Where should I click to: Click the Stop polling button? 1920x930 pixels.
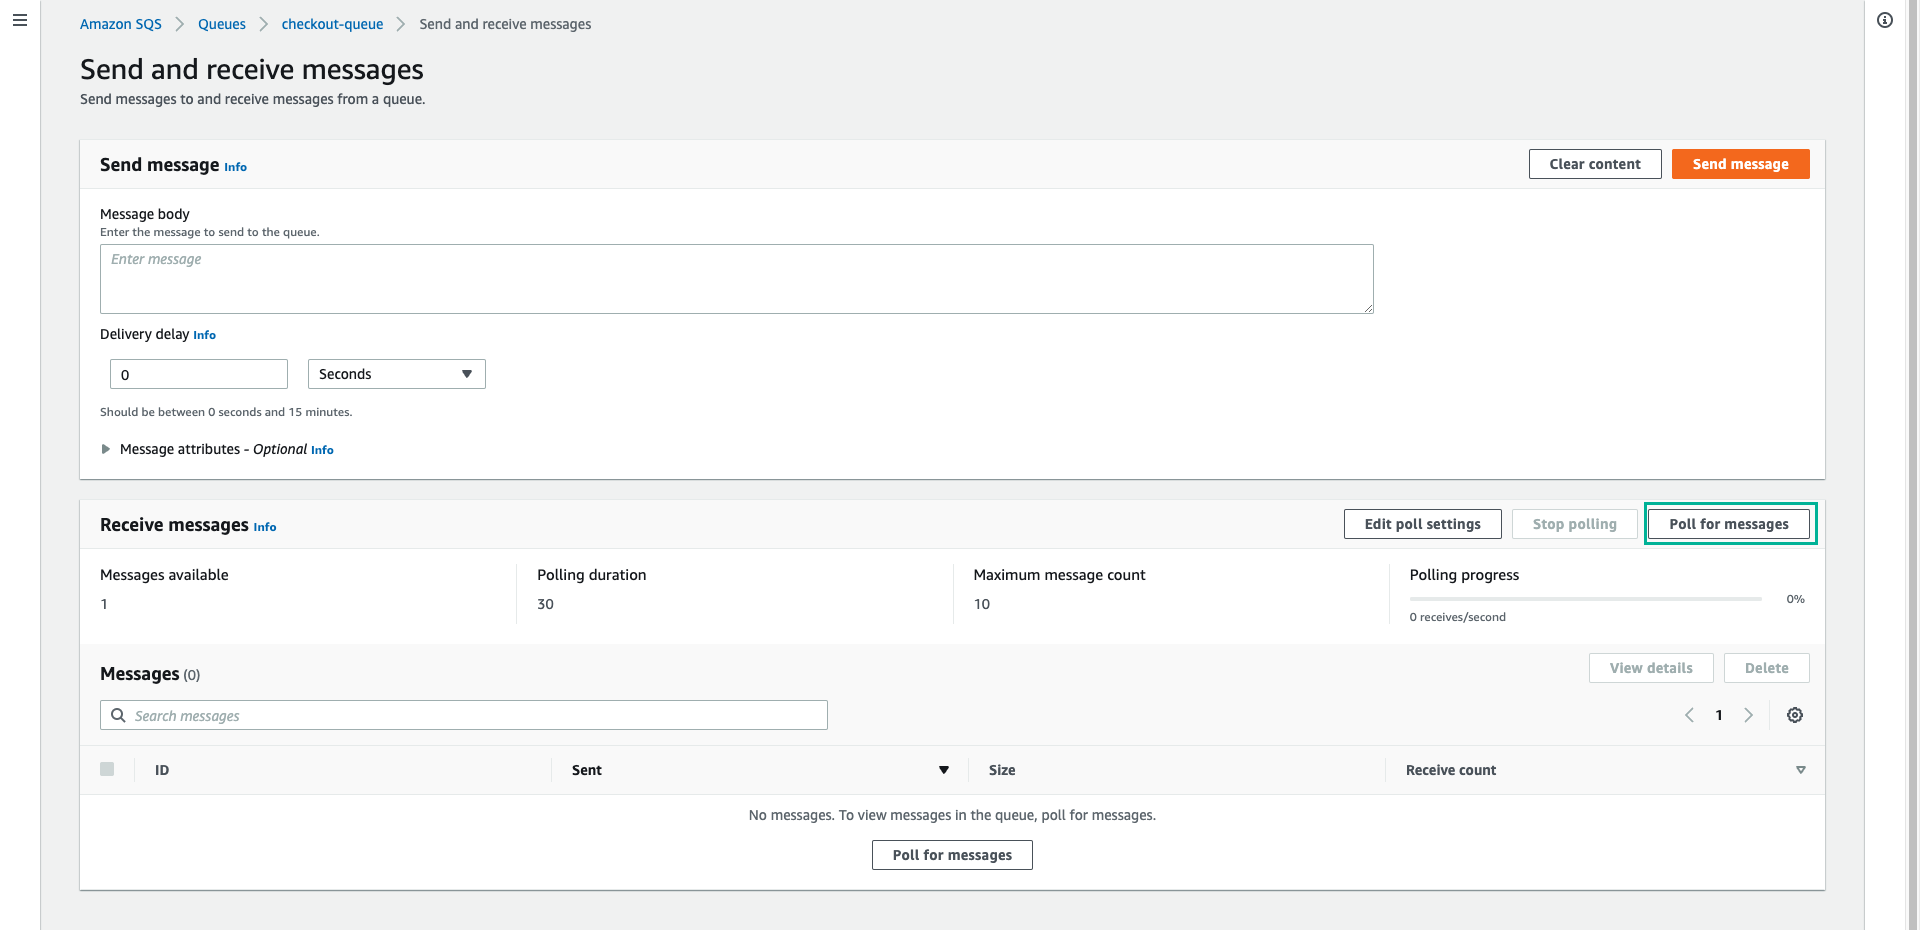tap(1575, 524)
